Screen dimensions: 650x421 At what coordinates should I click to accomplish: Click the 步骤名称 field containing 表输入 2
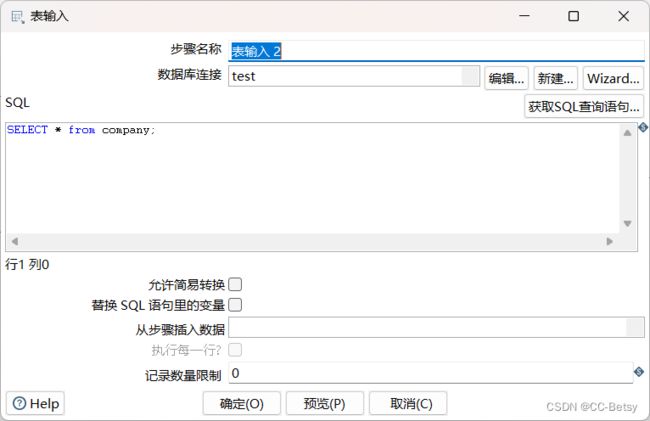437,51
